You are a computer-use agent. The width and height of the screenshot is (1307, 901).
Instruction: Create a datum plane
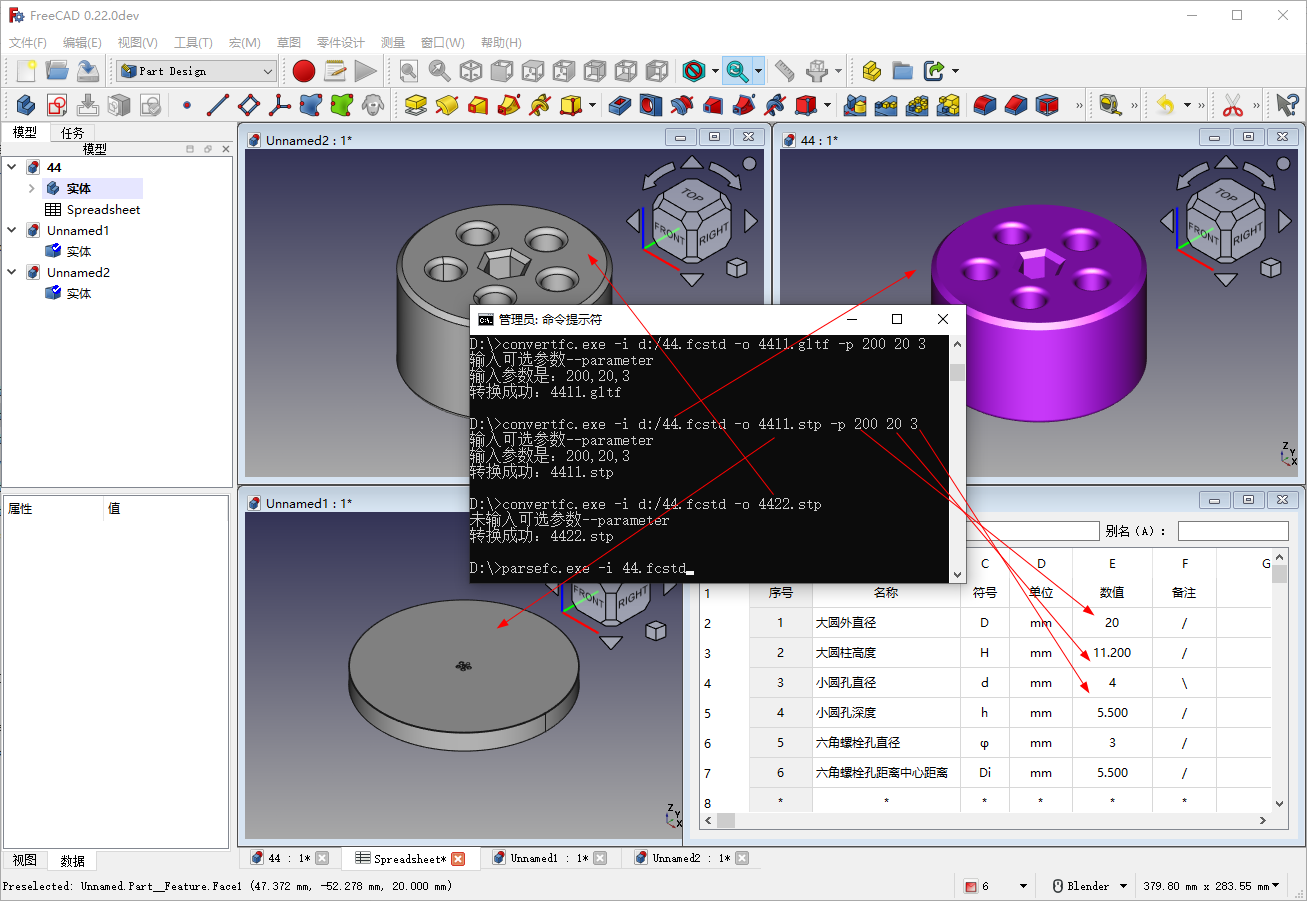[x=248, y=104]
